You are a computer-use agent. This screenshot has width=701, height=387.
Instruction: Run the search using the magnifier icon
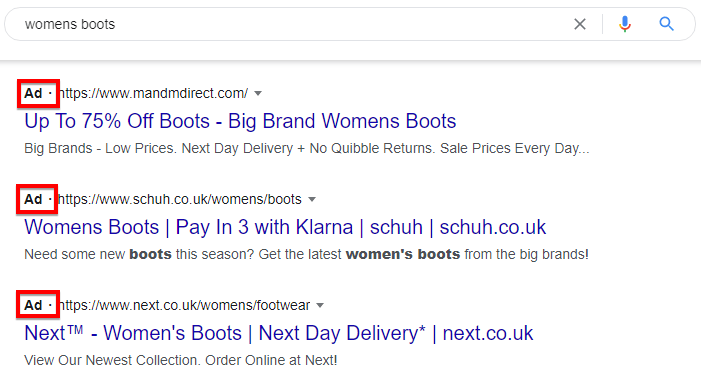(666, 24)
